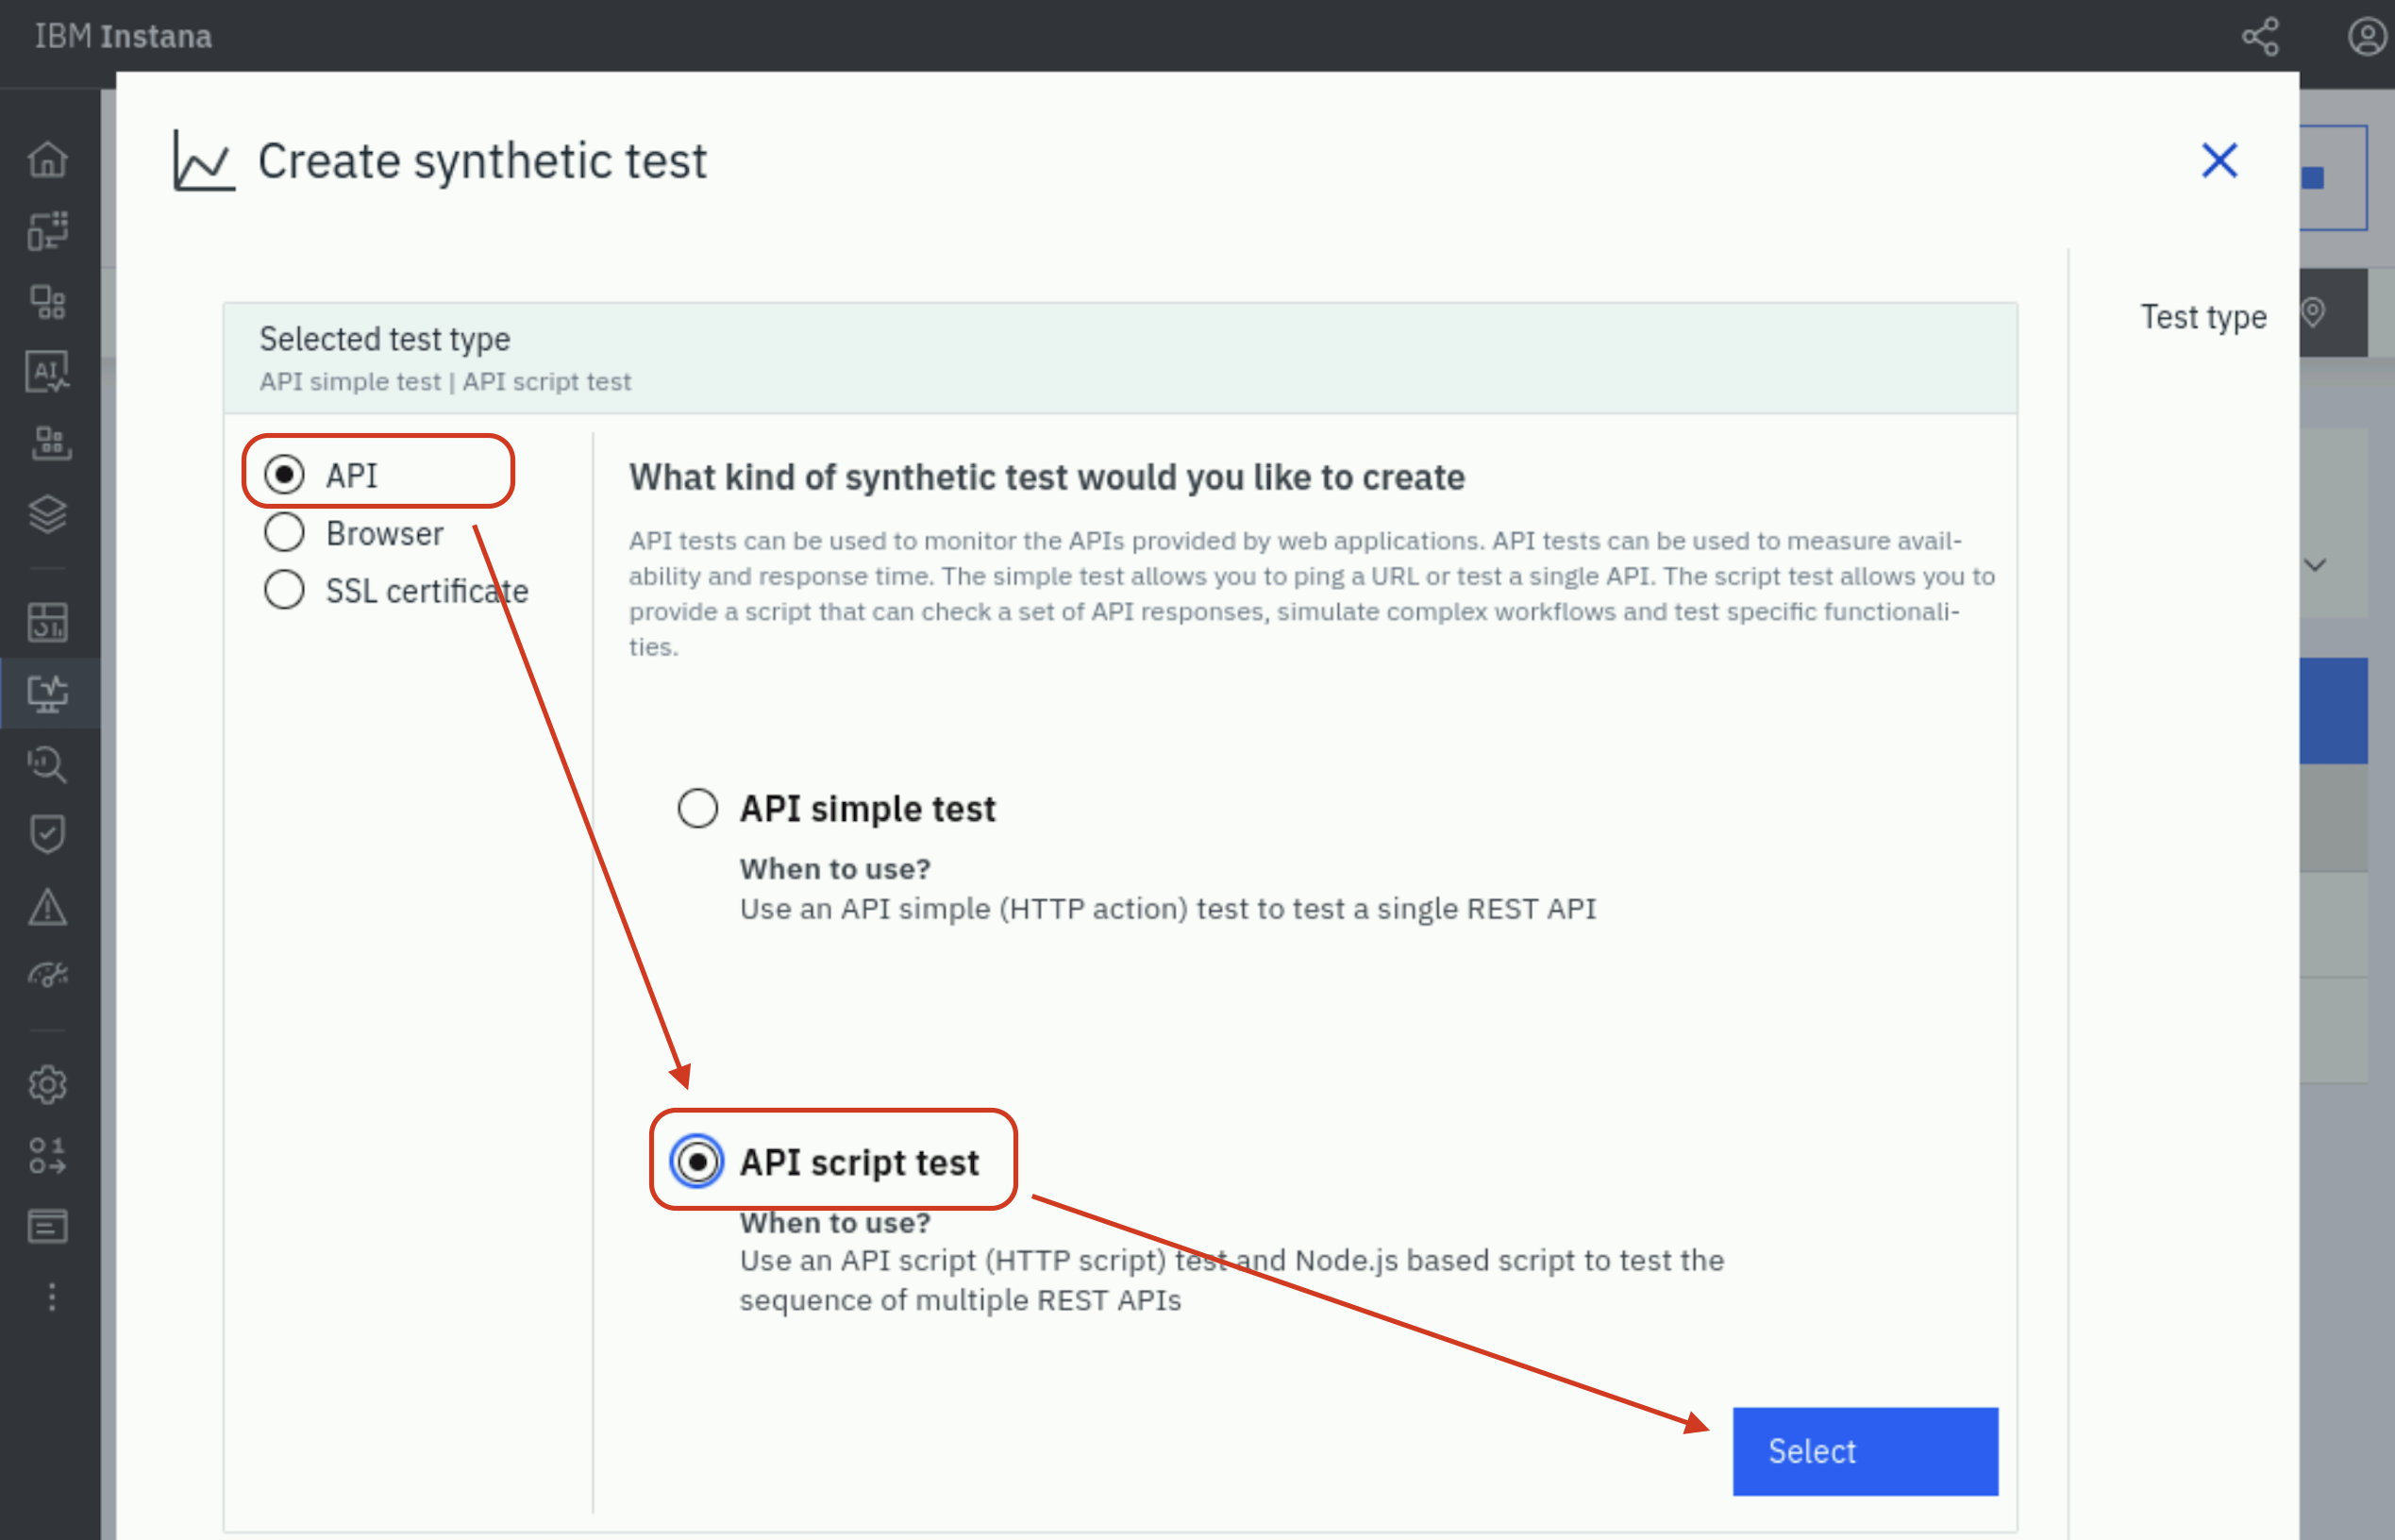This screenshot has width=2395, height=1540.
Task: Click the shield checkmark sidebar icon
Action: tap(47, 833)
